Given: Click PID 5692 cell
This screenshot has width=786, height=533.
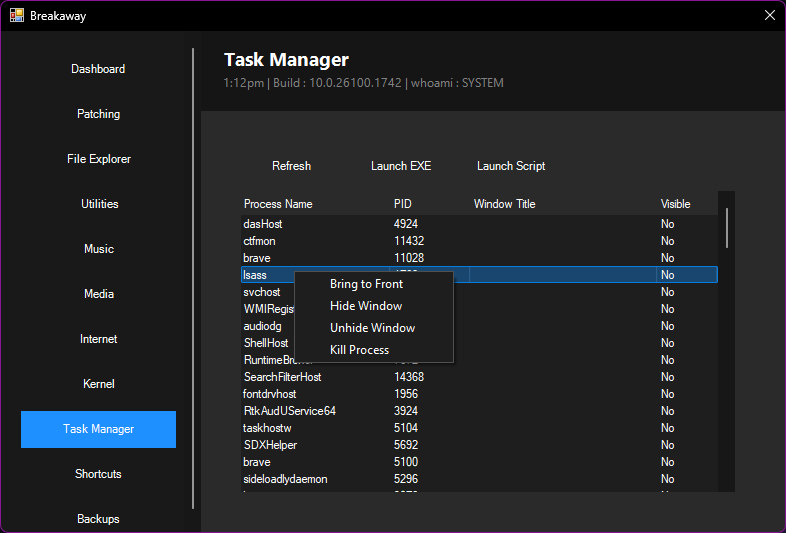Looking at the screenshot, I should click(406, 445).
